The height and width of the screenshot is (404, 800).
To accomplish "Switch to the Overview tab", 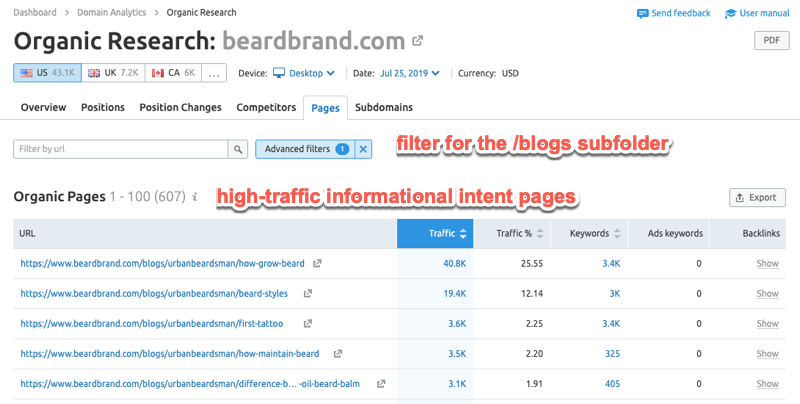I will click(x=43, y=108).
